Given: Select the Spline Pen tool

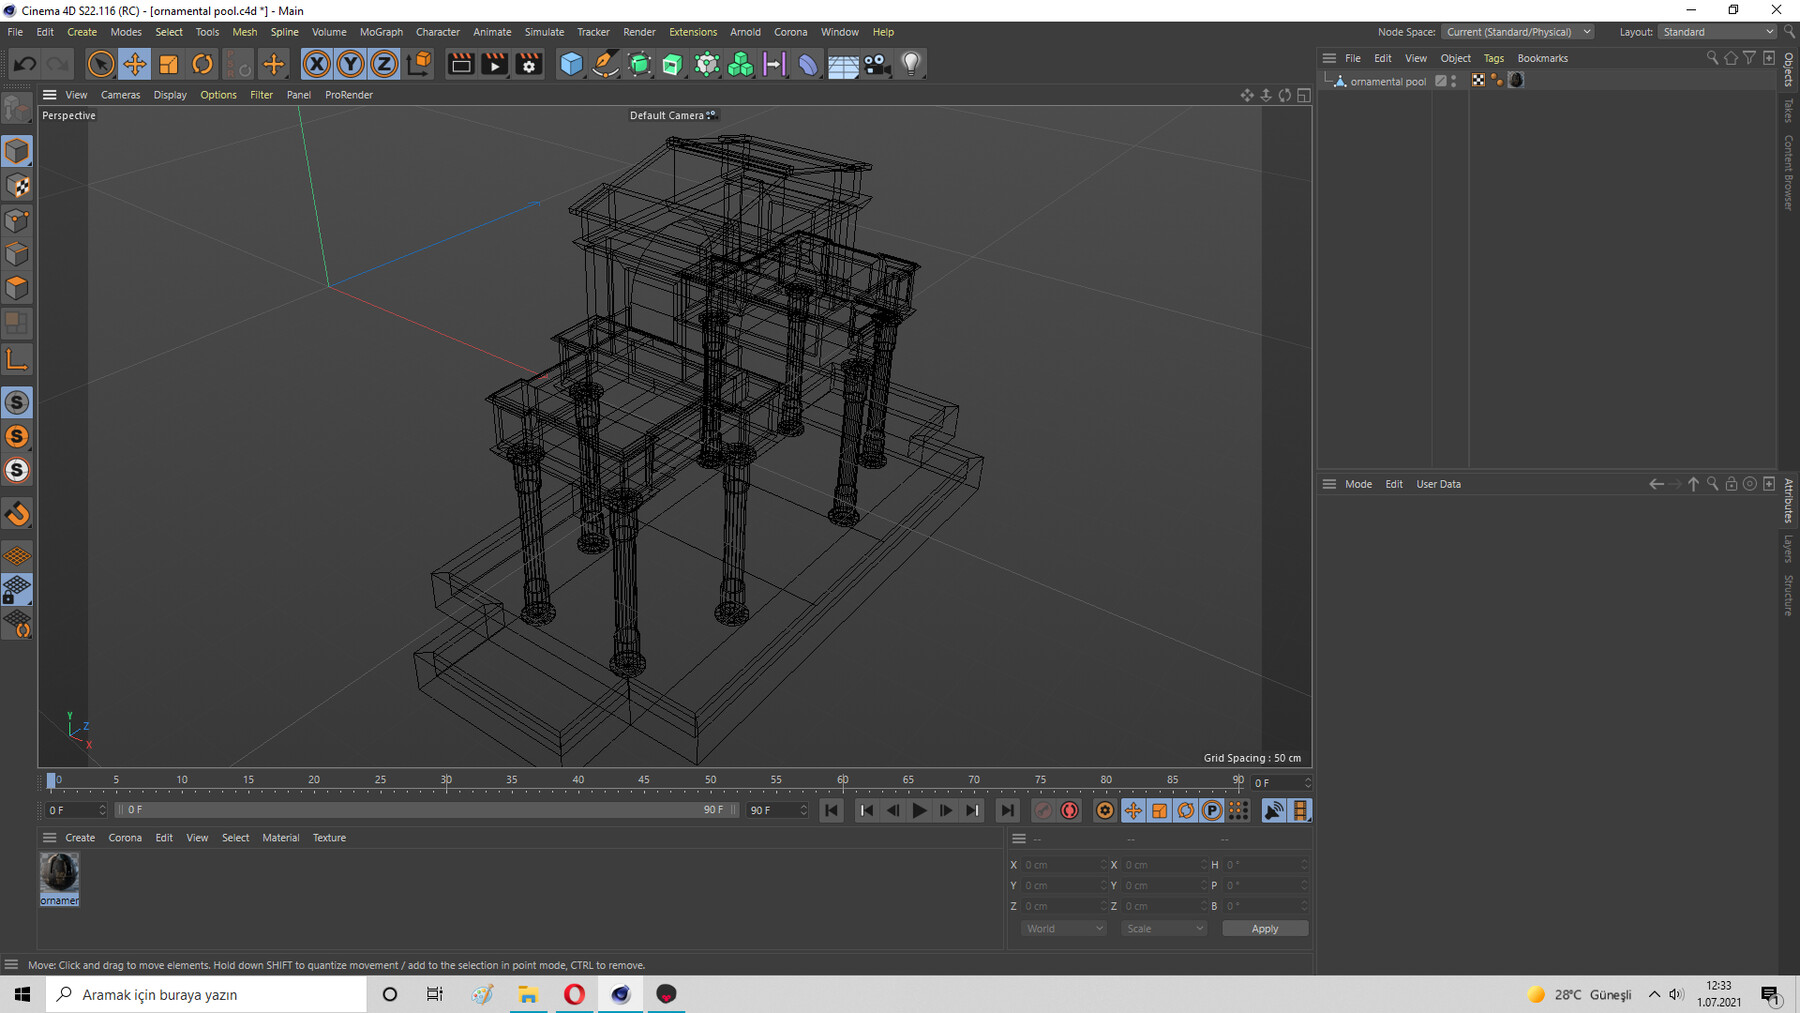Looking at the screenshot, I should pyautogui.click(x=605, y=64).
